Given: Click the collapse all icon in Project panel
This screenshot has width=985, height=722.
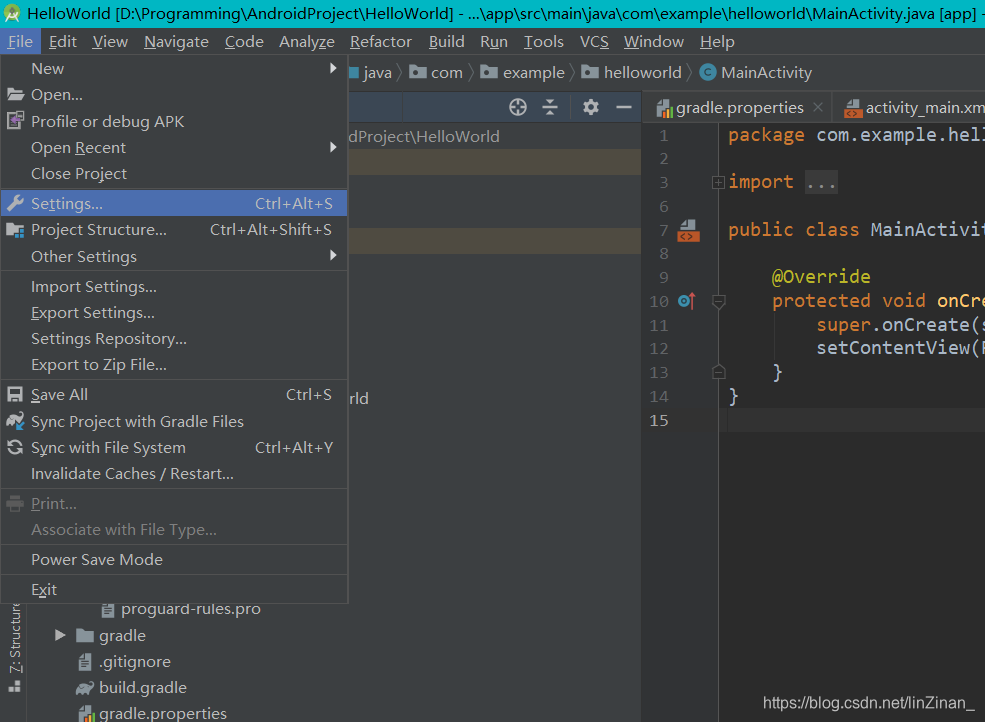Looking at the screenshot, I should [550, 107].
